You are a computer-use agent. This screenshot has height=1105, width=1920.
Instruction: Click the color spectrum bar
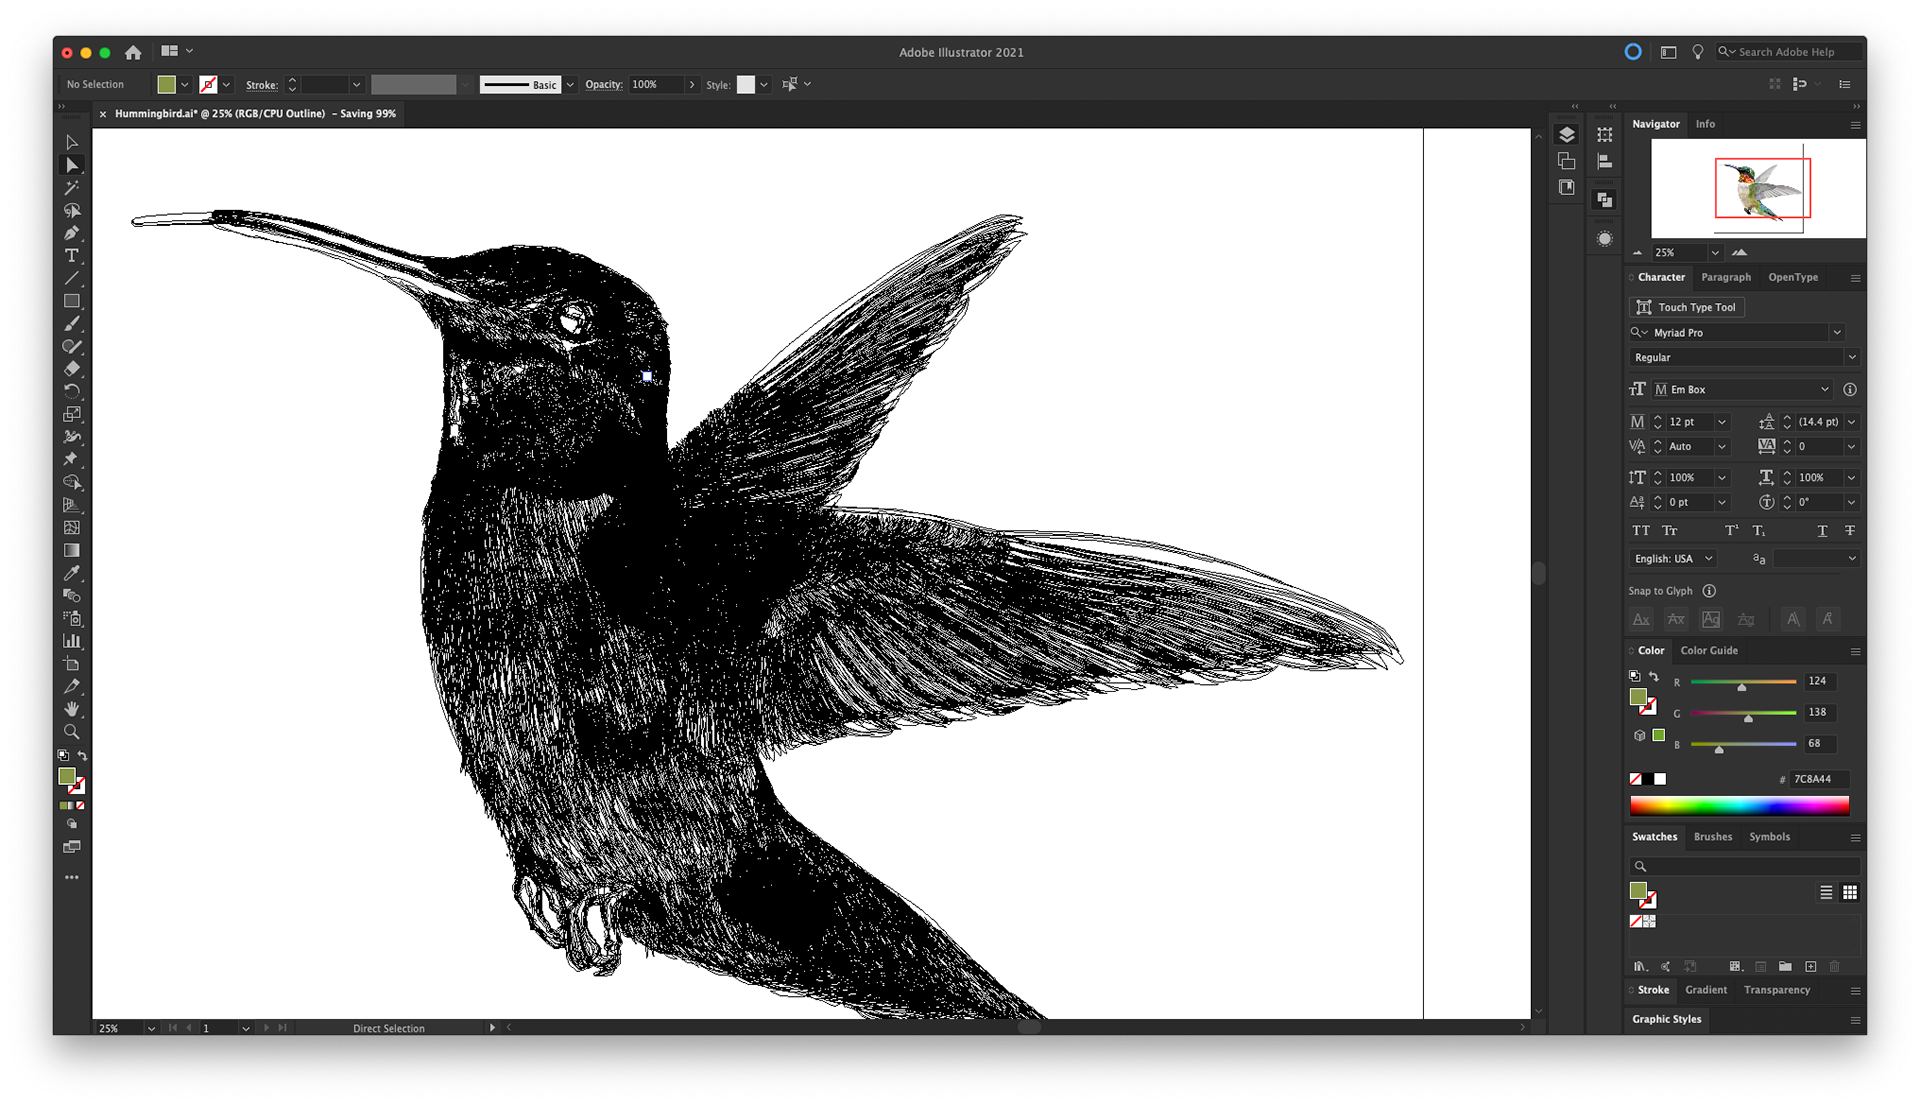coord(1739,805)
